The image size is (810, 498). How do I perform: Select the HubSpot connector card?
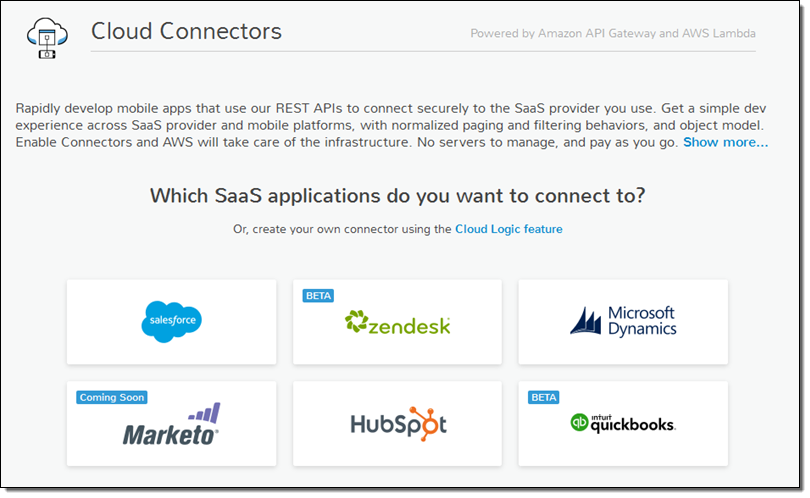[397, 424]
